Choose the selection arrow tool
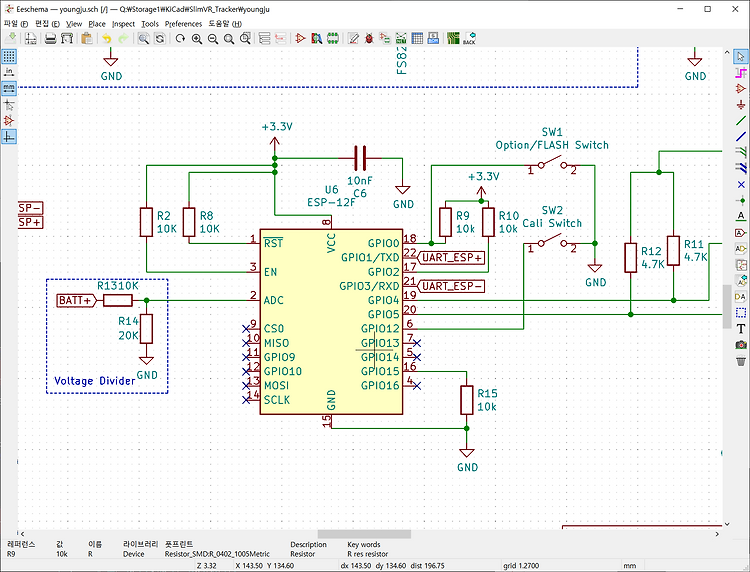Screen dimensions: 750x572 740,56
